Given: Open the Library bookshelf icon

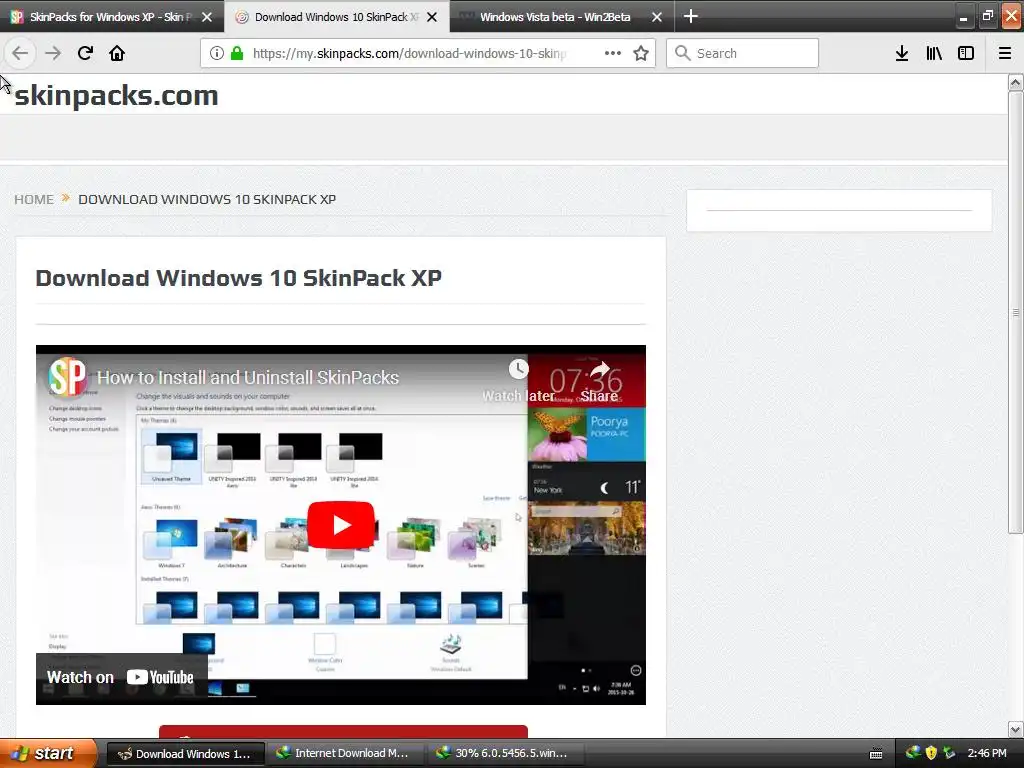Looking at the screenshot, I should (x=934, y=54).
